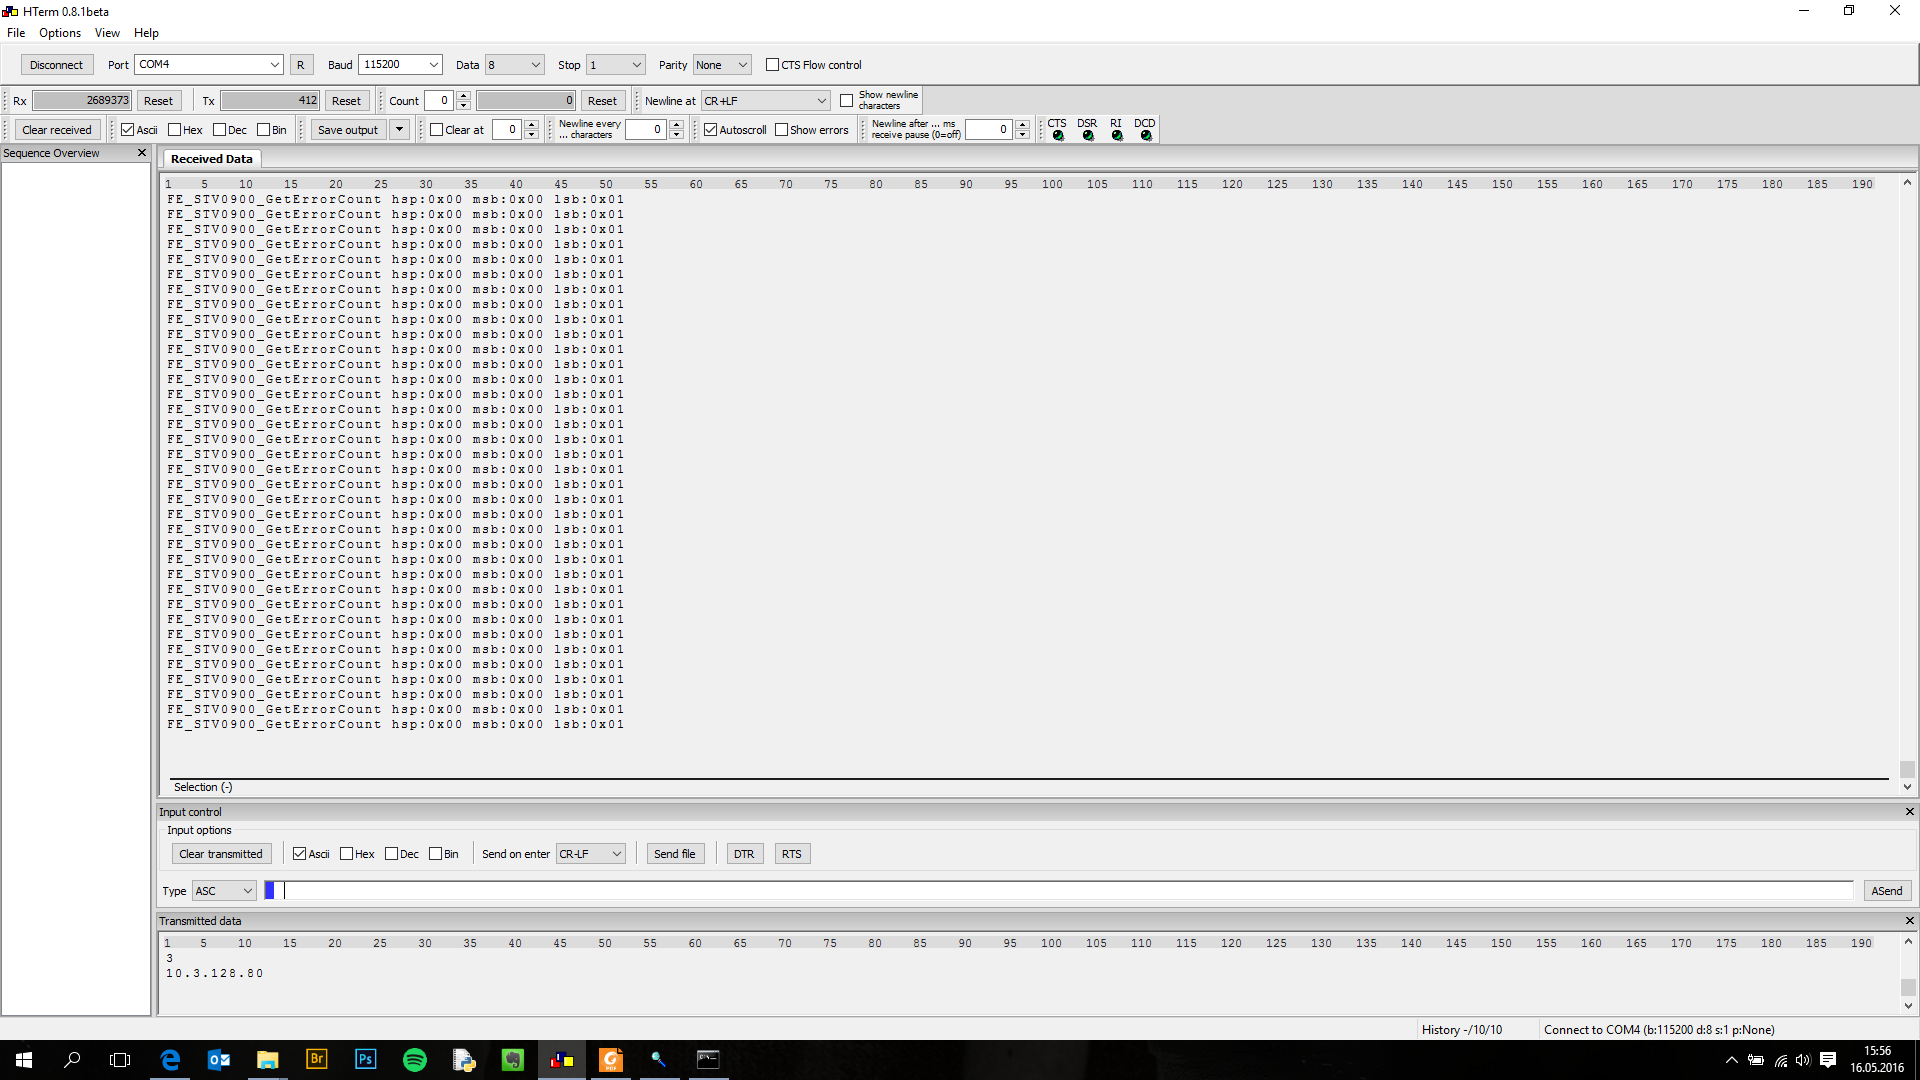The height and width of the screenshot is (1080, 1920).
Task: Click the blue input color marker
Action: click(269, 891)
